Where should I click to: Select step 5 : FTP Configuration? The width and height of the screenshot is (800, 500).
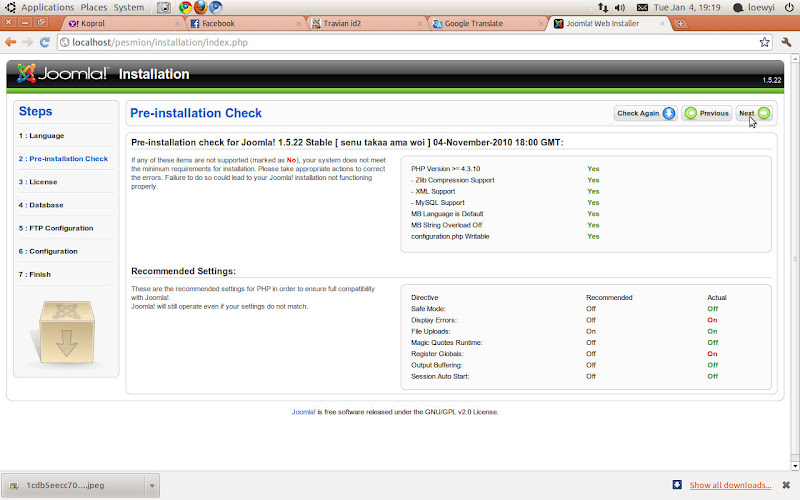[x=56, y=228]
